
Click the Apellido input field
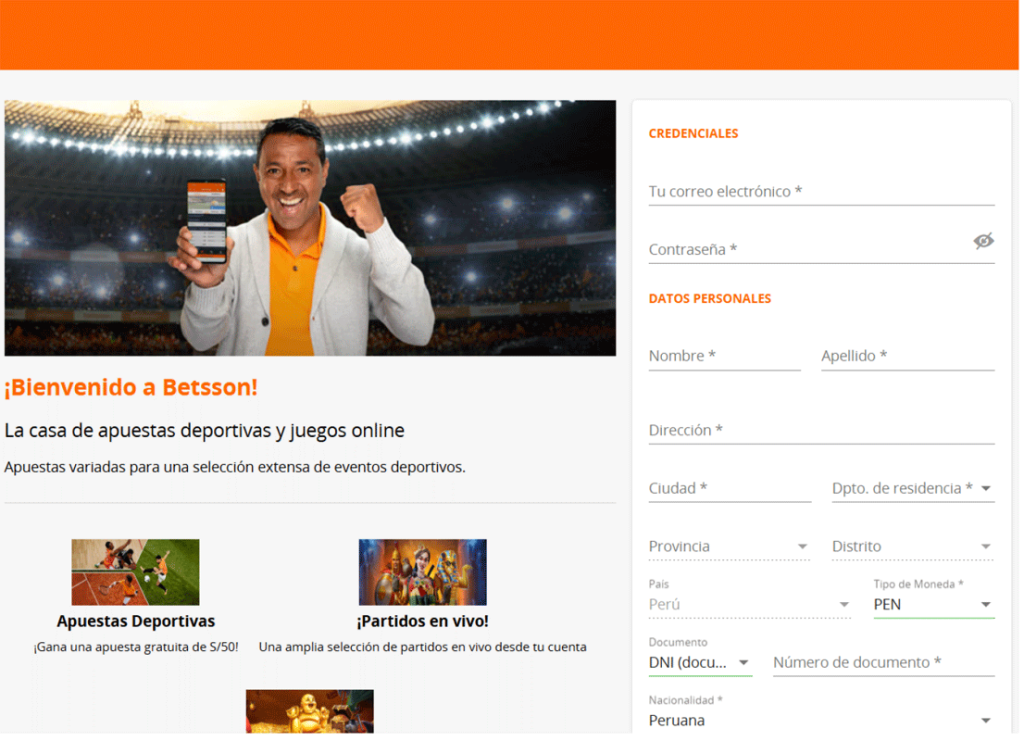point(907,356)
